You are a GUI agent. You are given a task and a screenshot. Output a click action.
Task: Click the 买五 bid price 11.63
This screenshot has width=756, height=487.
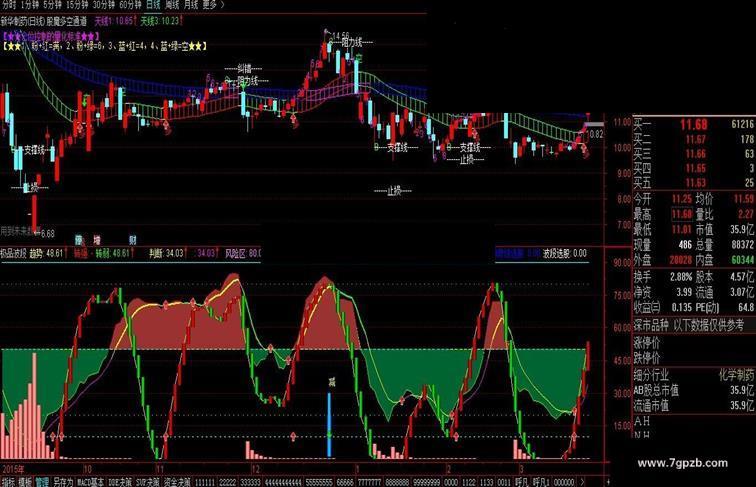(696, 183)
